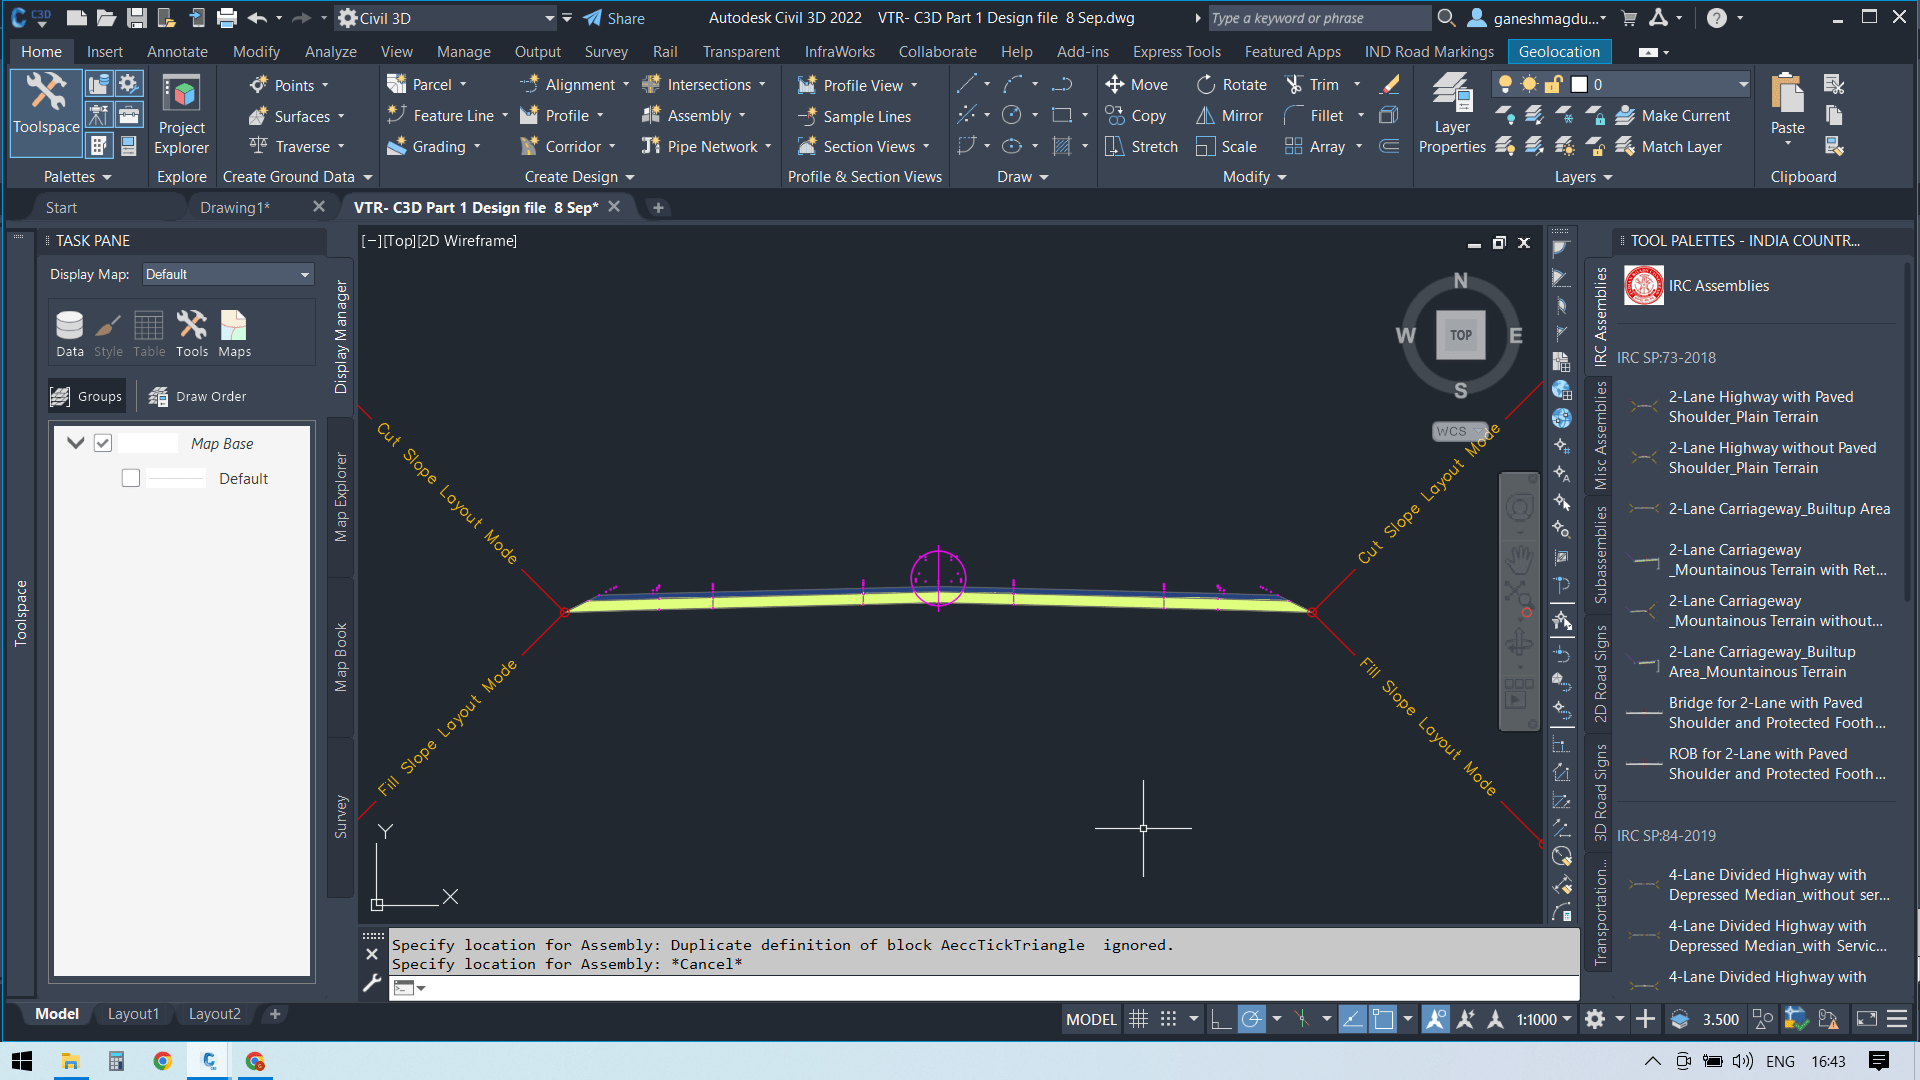Click the Grading tool icon
The height and width of the screenshot is (1080, 1920).
(399, 146)
